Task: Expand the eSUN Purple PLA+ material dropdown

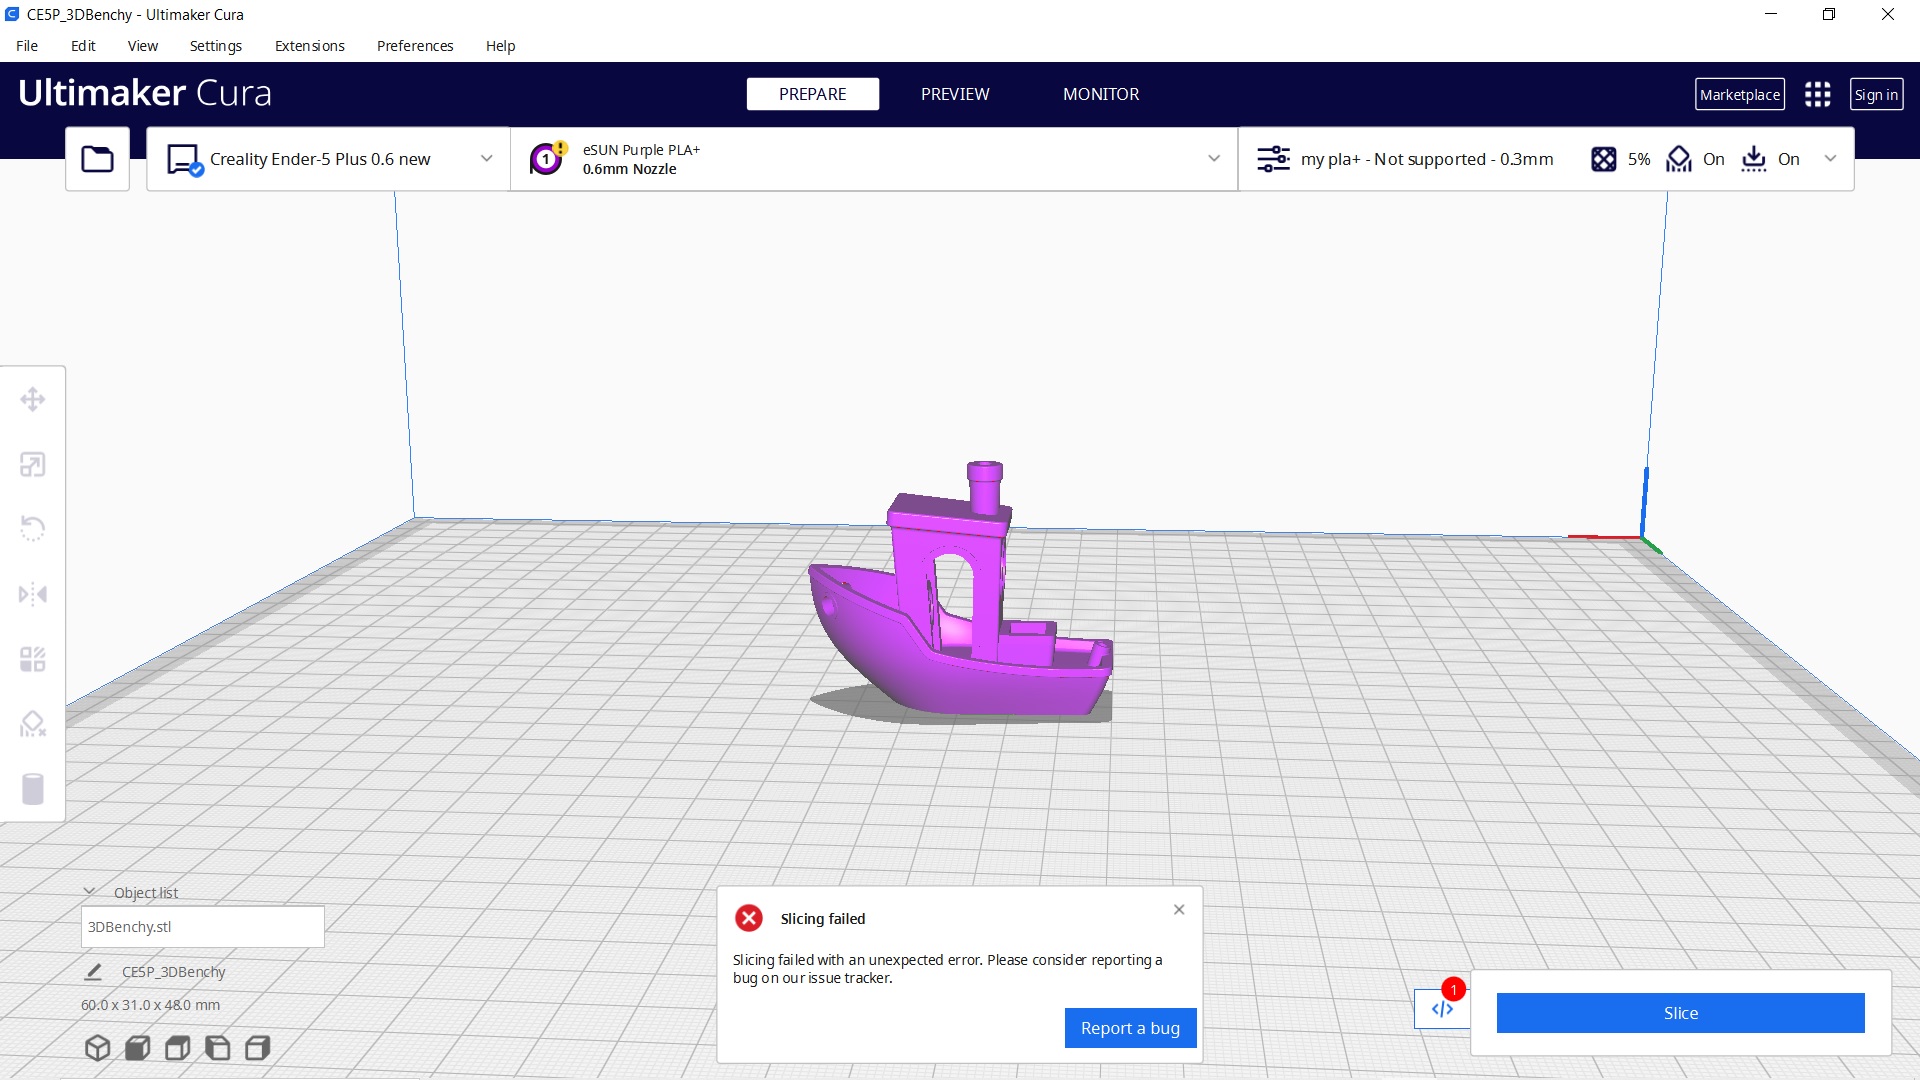Action: pyautogui.click(x=1213, y=158)
